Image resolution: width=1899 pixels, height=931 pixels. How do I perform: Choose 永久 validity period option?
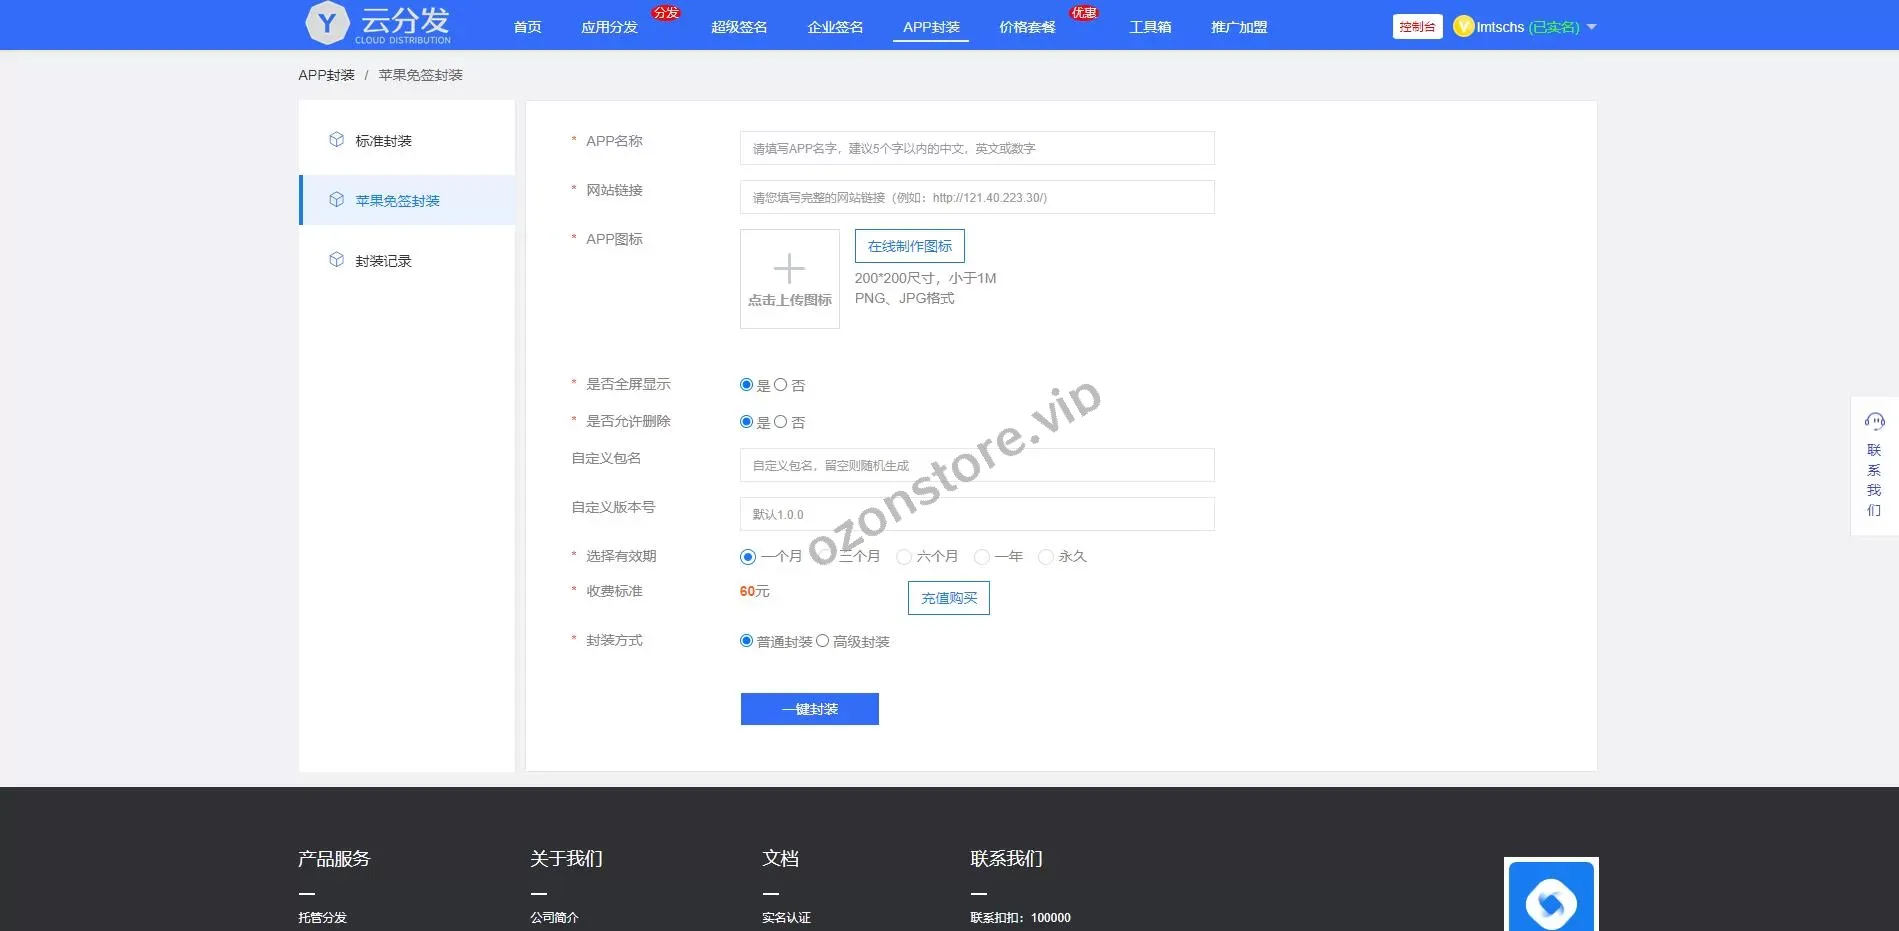(x=1046, y=557)
